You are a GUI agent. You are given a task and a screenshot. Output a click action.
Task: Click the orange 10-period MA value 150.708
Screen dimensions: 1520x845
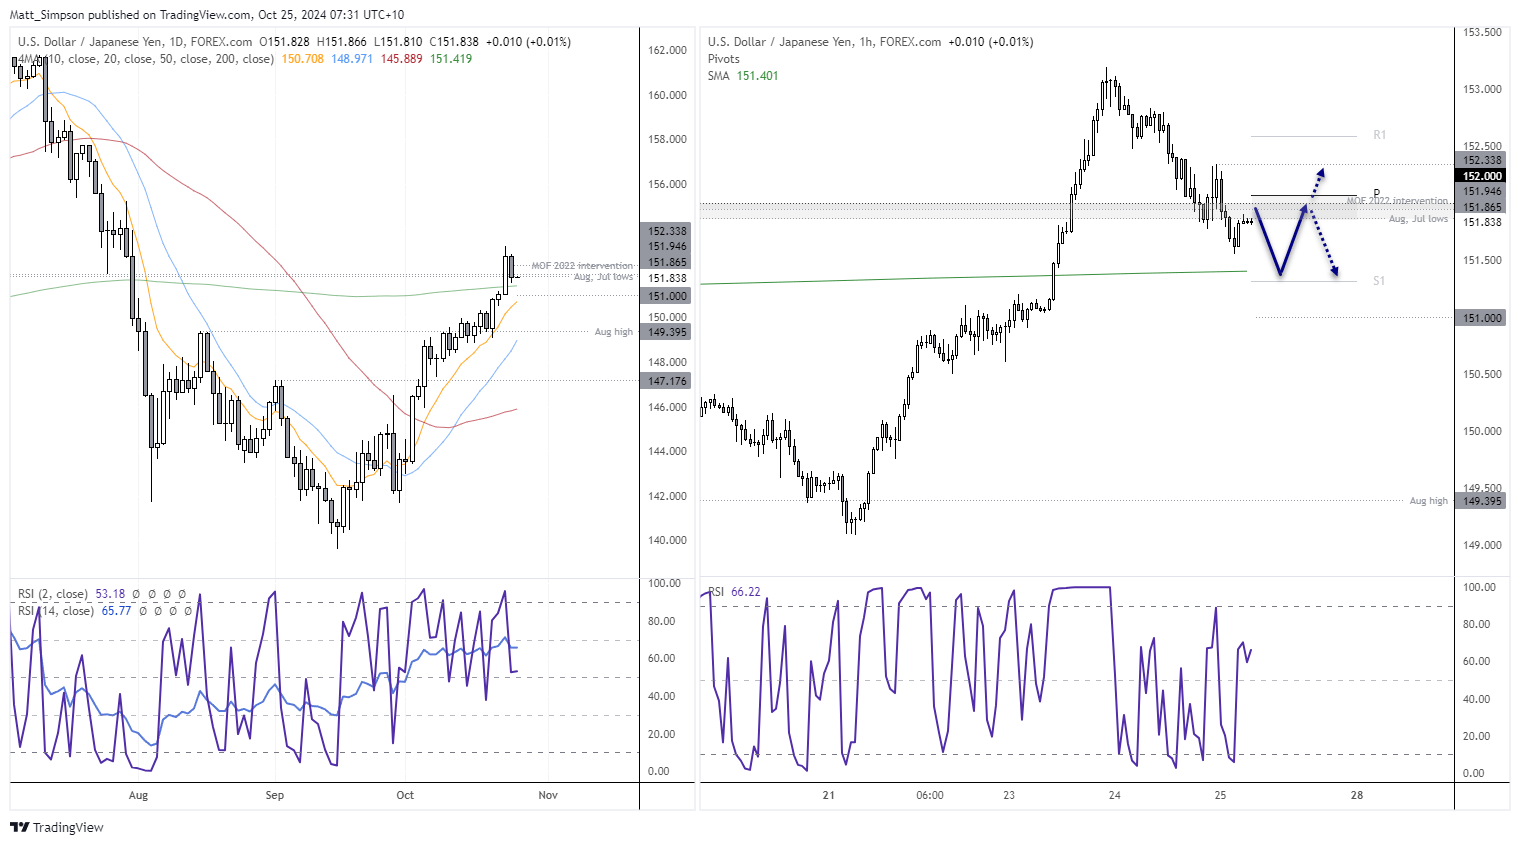pos(303,59)
